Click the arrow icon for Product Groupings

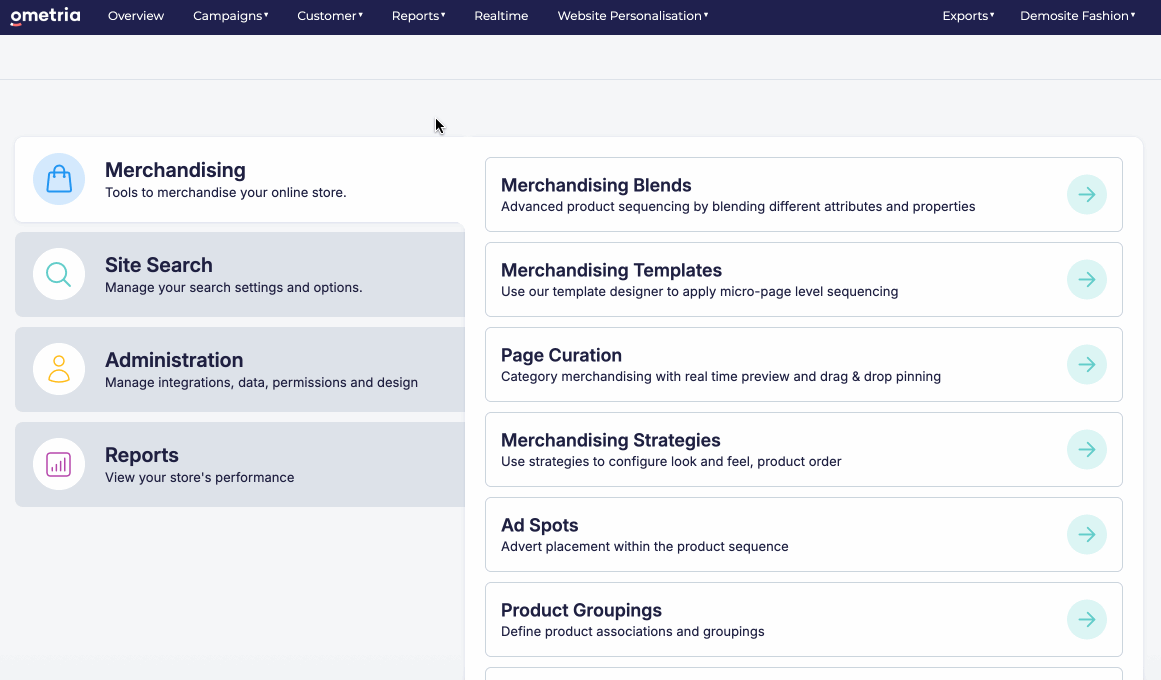point(1087,619)
